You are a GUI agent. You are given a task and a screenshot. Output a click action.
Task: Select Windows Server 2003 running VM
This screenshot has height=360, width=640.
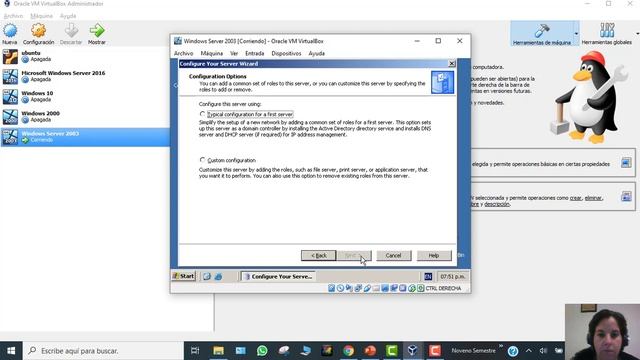(85, 137)
